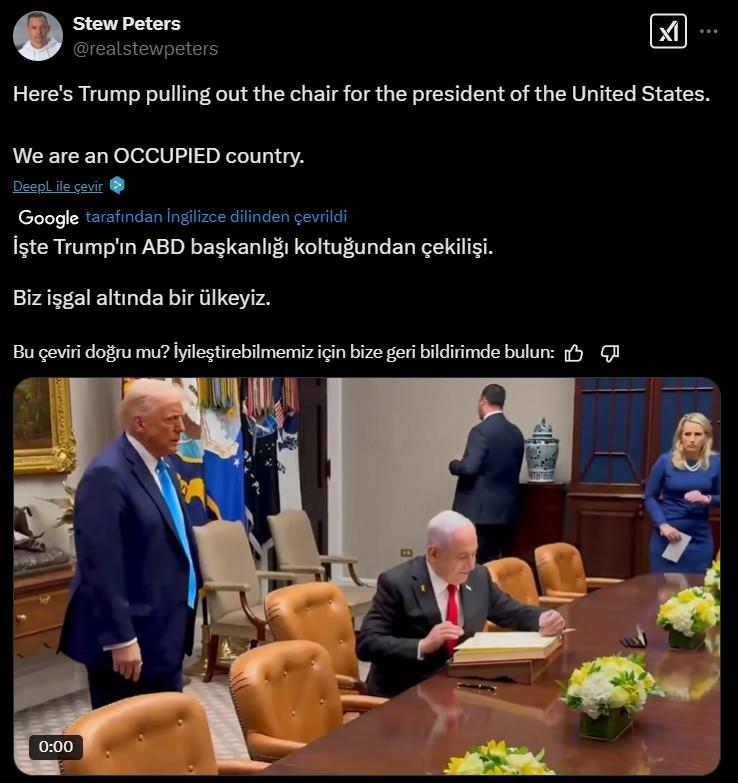Click the DeepL translate icon
This screenshot has height=783, width=738.
117,186
